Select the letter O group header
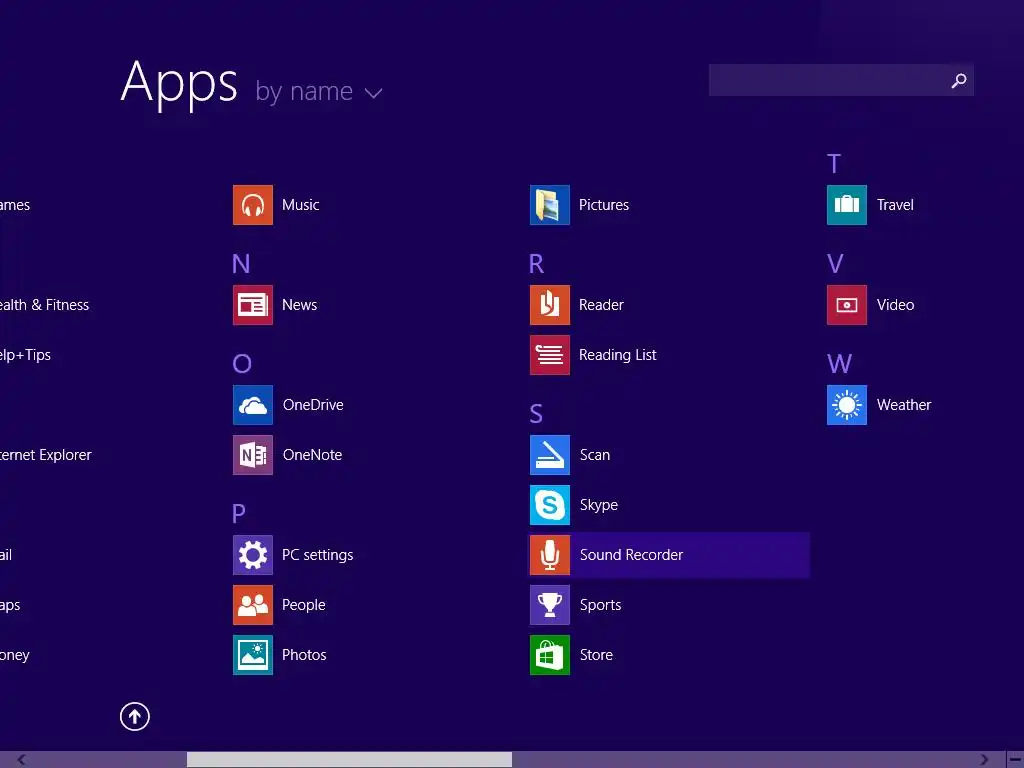The height and width of the screenshot is (768, 1024). pos(242,364)
